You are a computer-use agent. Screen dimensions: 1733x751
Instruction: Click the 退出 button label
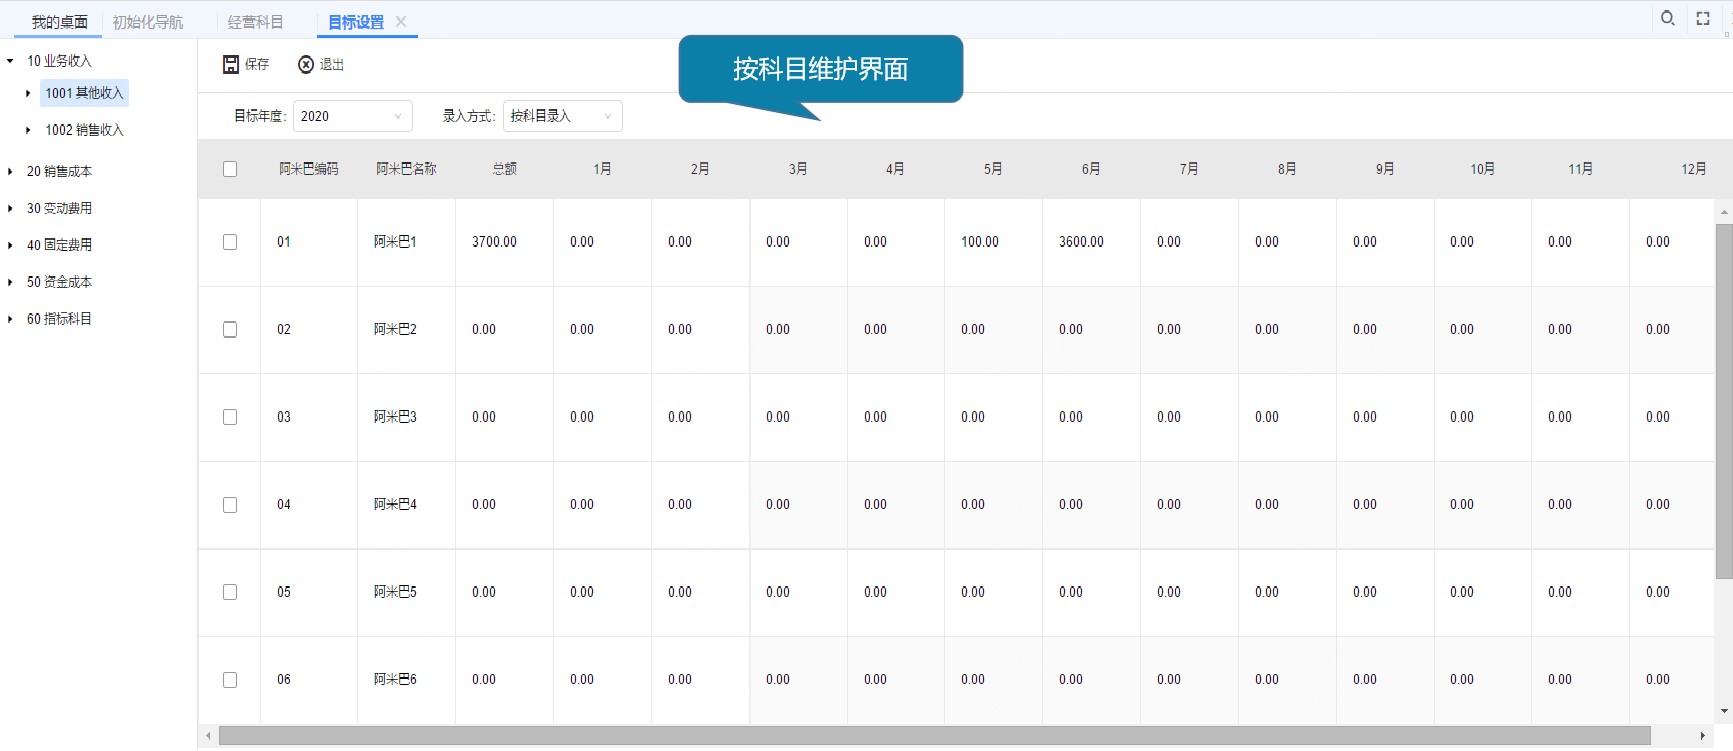click(332, 64)
